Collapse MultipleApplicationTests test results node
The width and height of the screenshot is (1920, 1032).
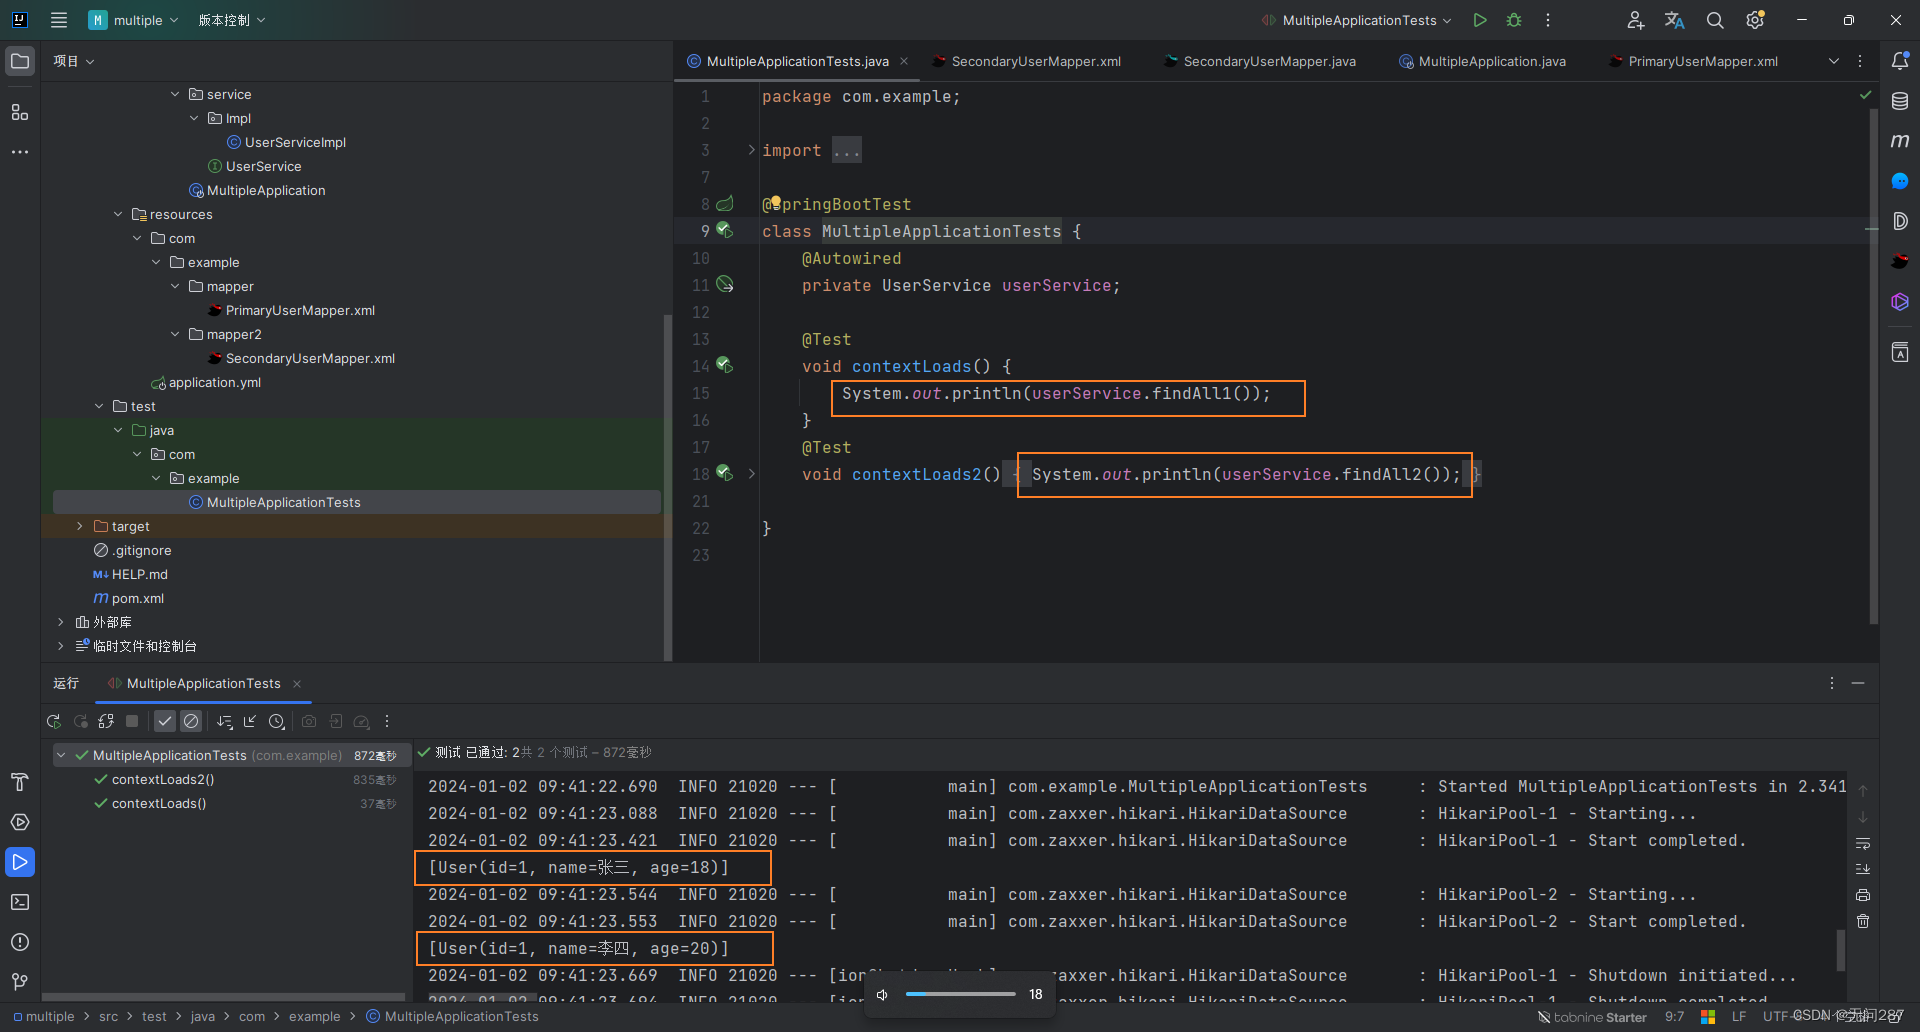[61, 755]
